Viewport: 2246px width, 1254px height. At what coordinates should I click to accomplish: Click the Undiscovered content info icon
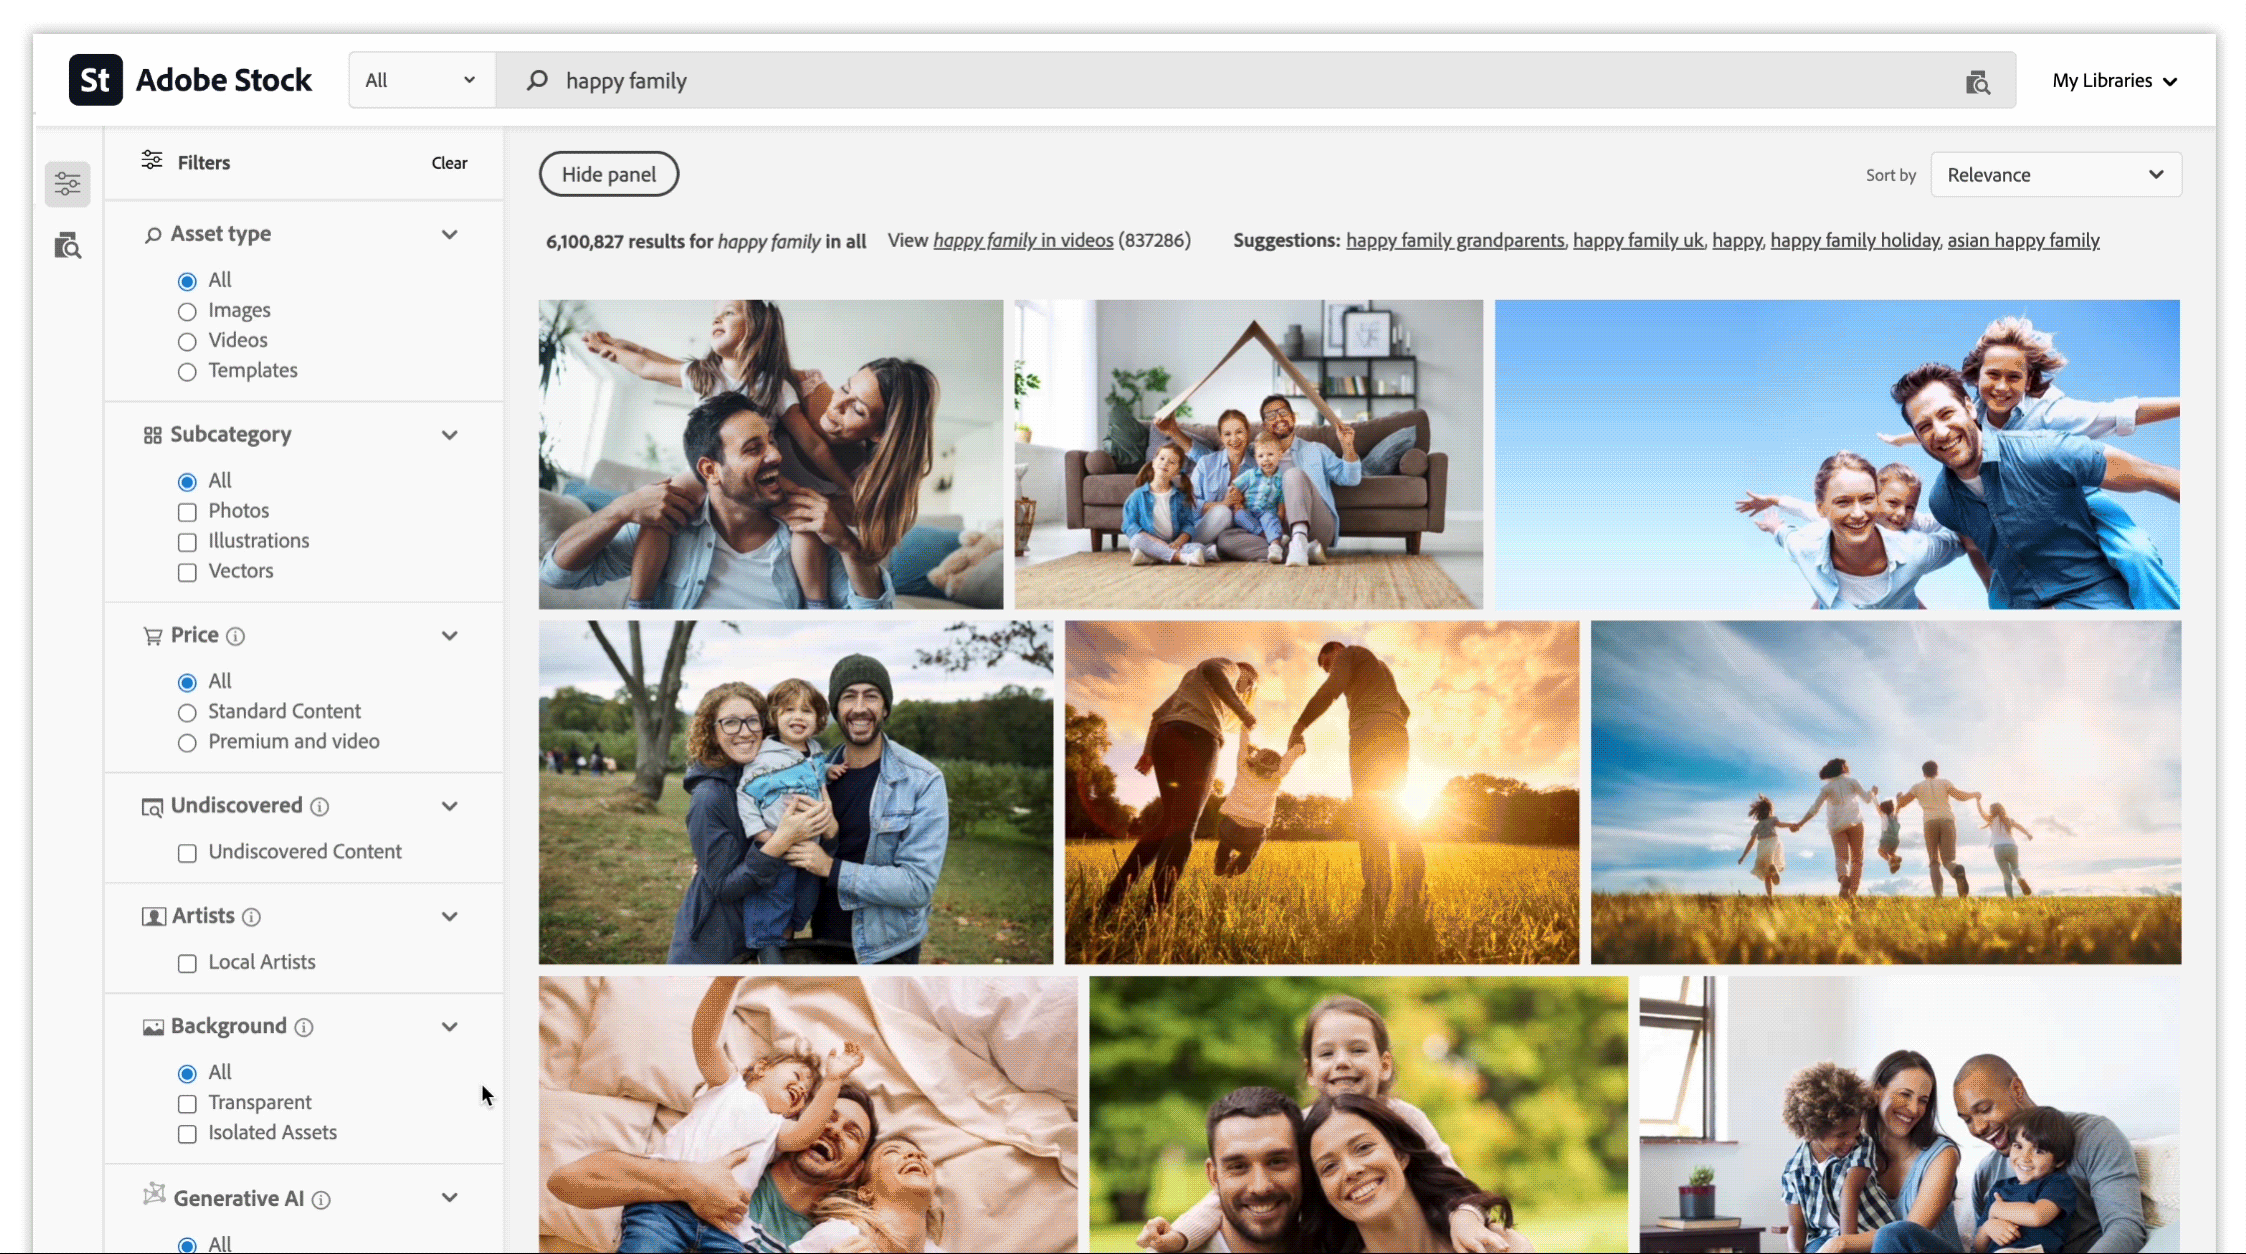click(x=319, y=805)
